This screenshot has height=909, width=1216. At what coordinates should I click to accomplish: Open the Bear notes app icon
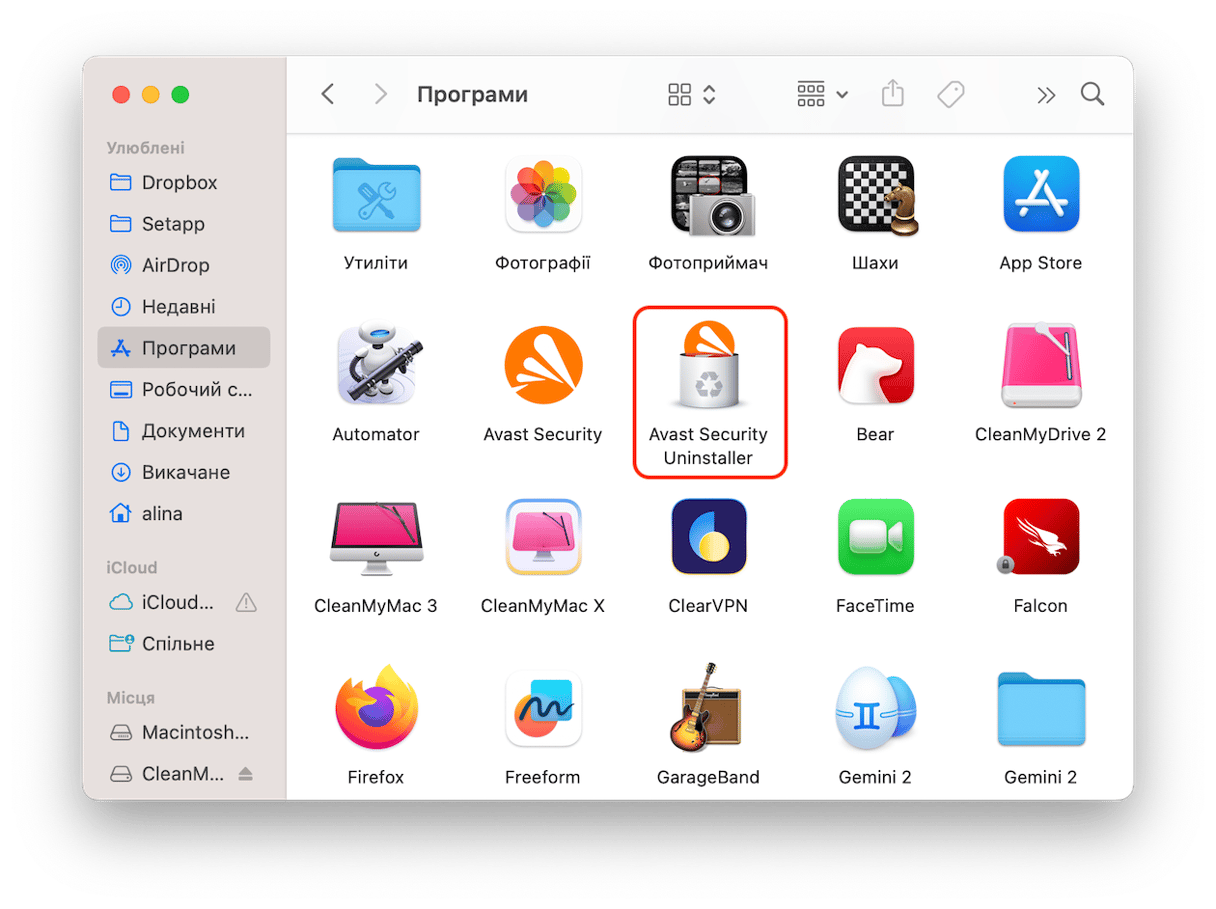point(875,366)
